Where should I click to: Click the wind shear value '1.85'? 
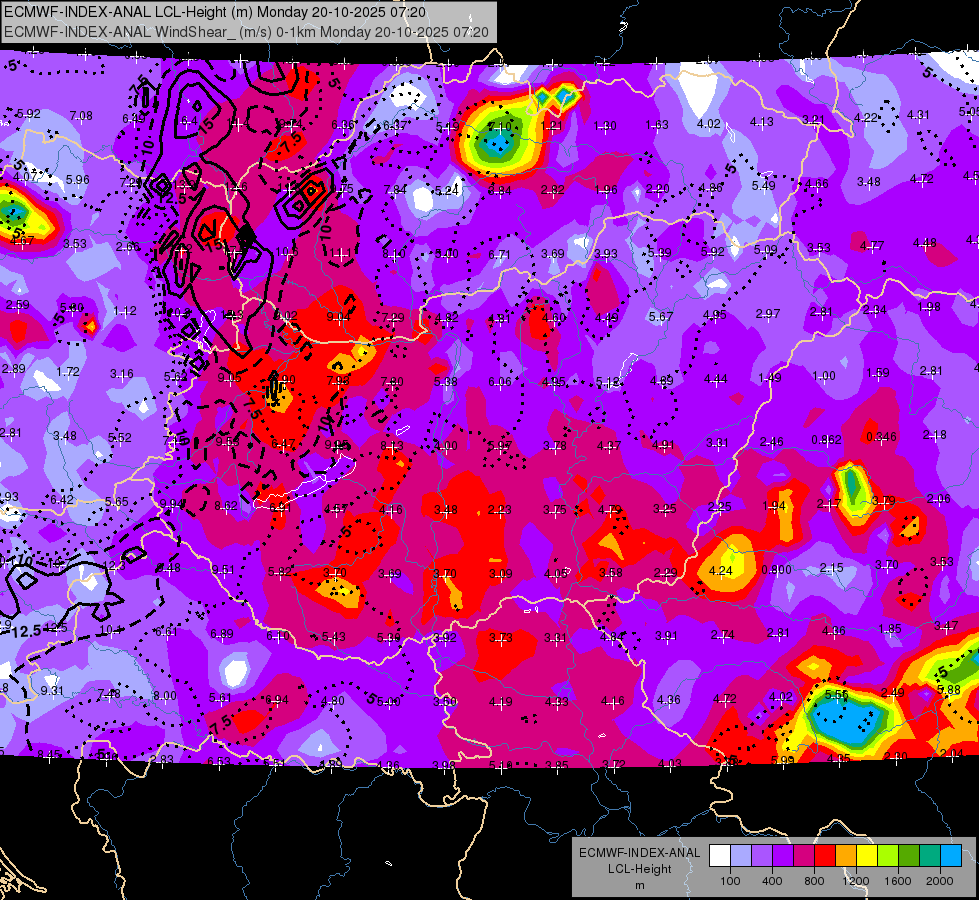coord(890,628)
